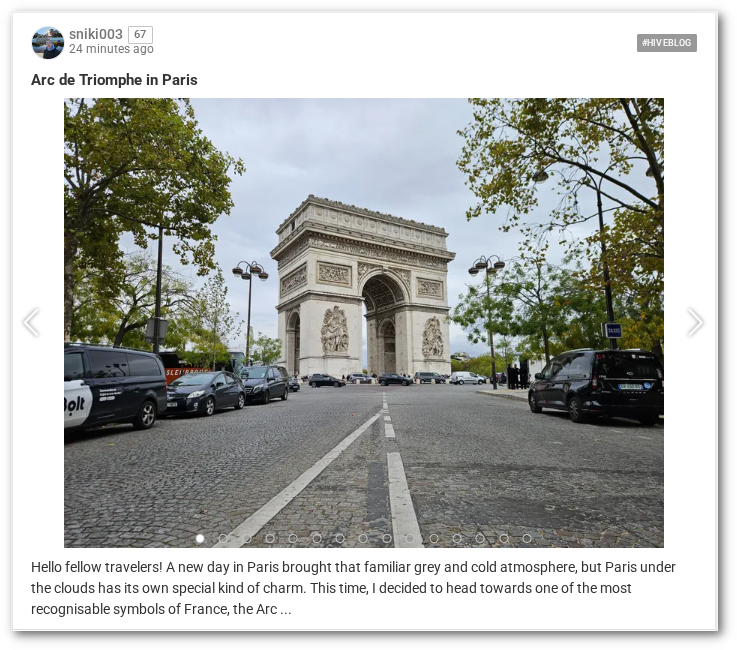Jump to the fifth carousel dot
The height and width of the screenshot is (650, 737).
pyautogui.click(x=293, y=539)
